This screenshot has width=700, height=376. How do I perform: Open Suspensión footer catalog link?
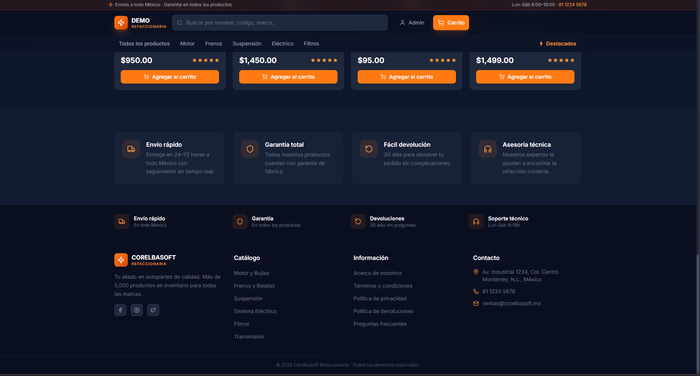click(x=248, y=299)
